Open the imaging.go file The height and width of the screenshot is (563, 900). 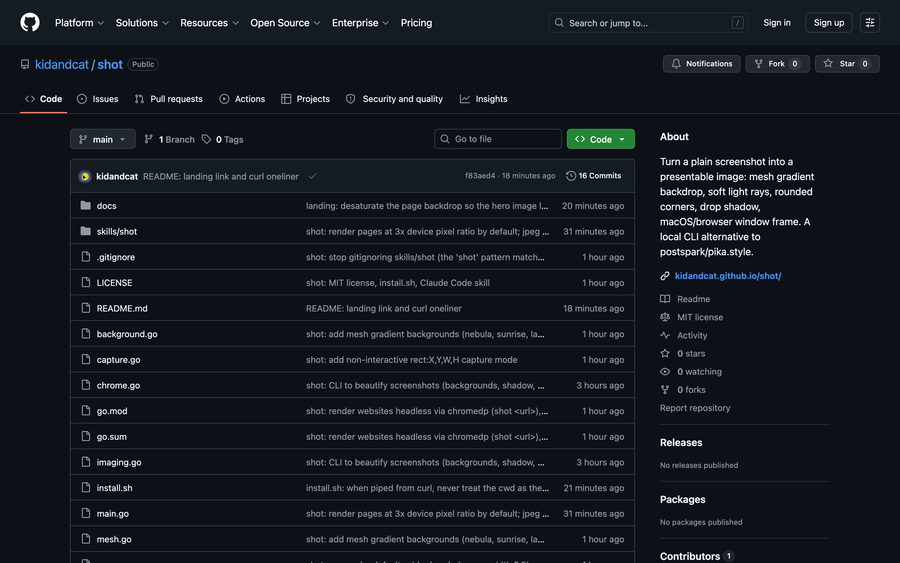pos(119,462)
